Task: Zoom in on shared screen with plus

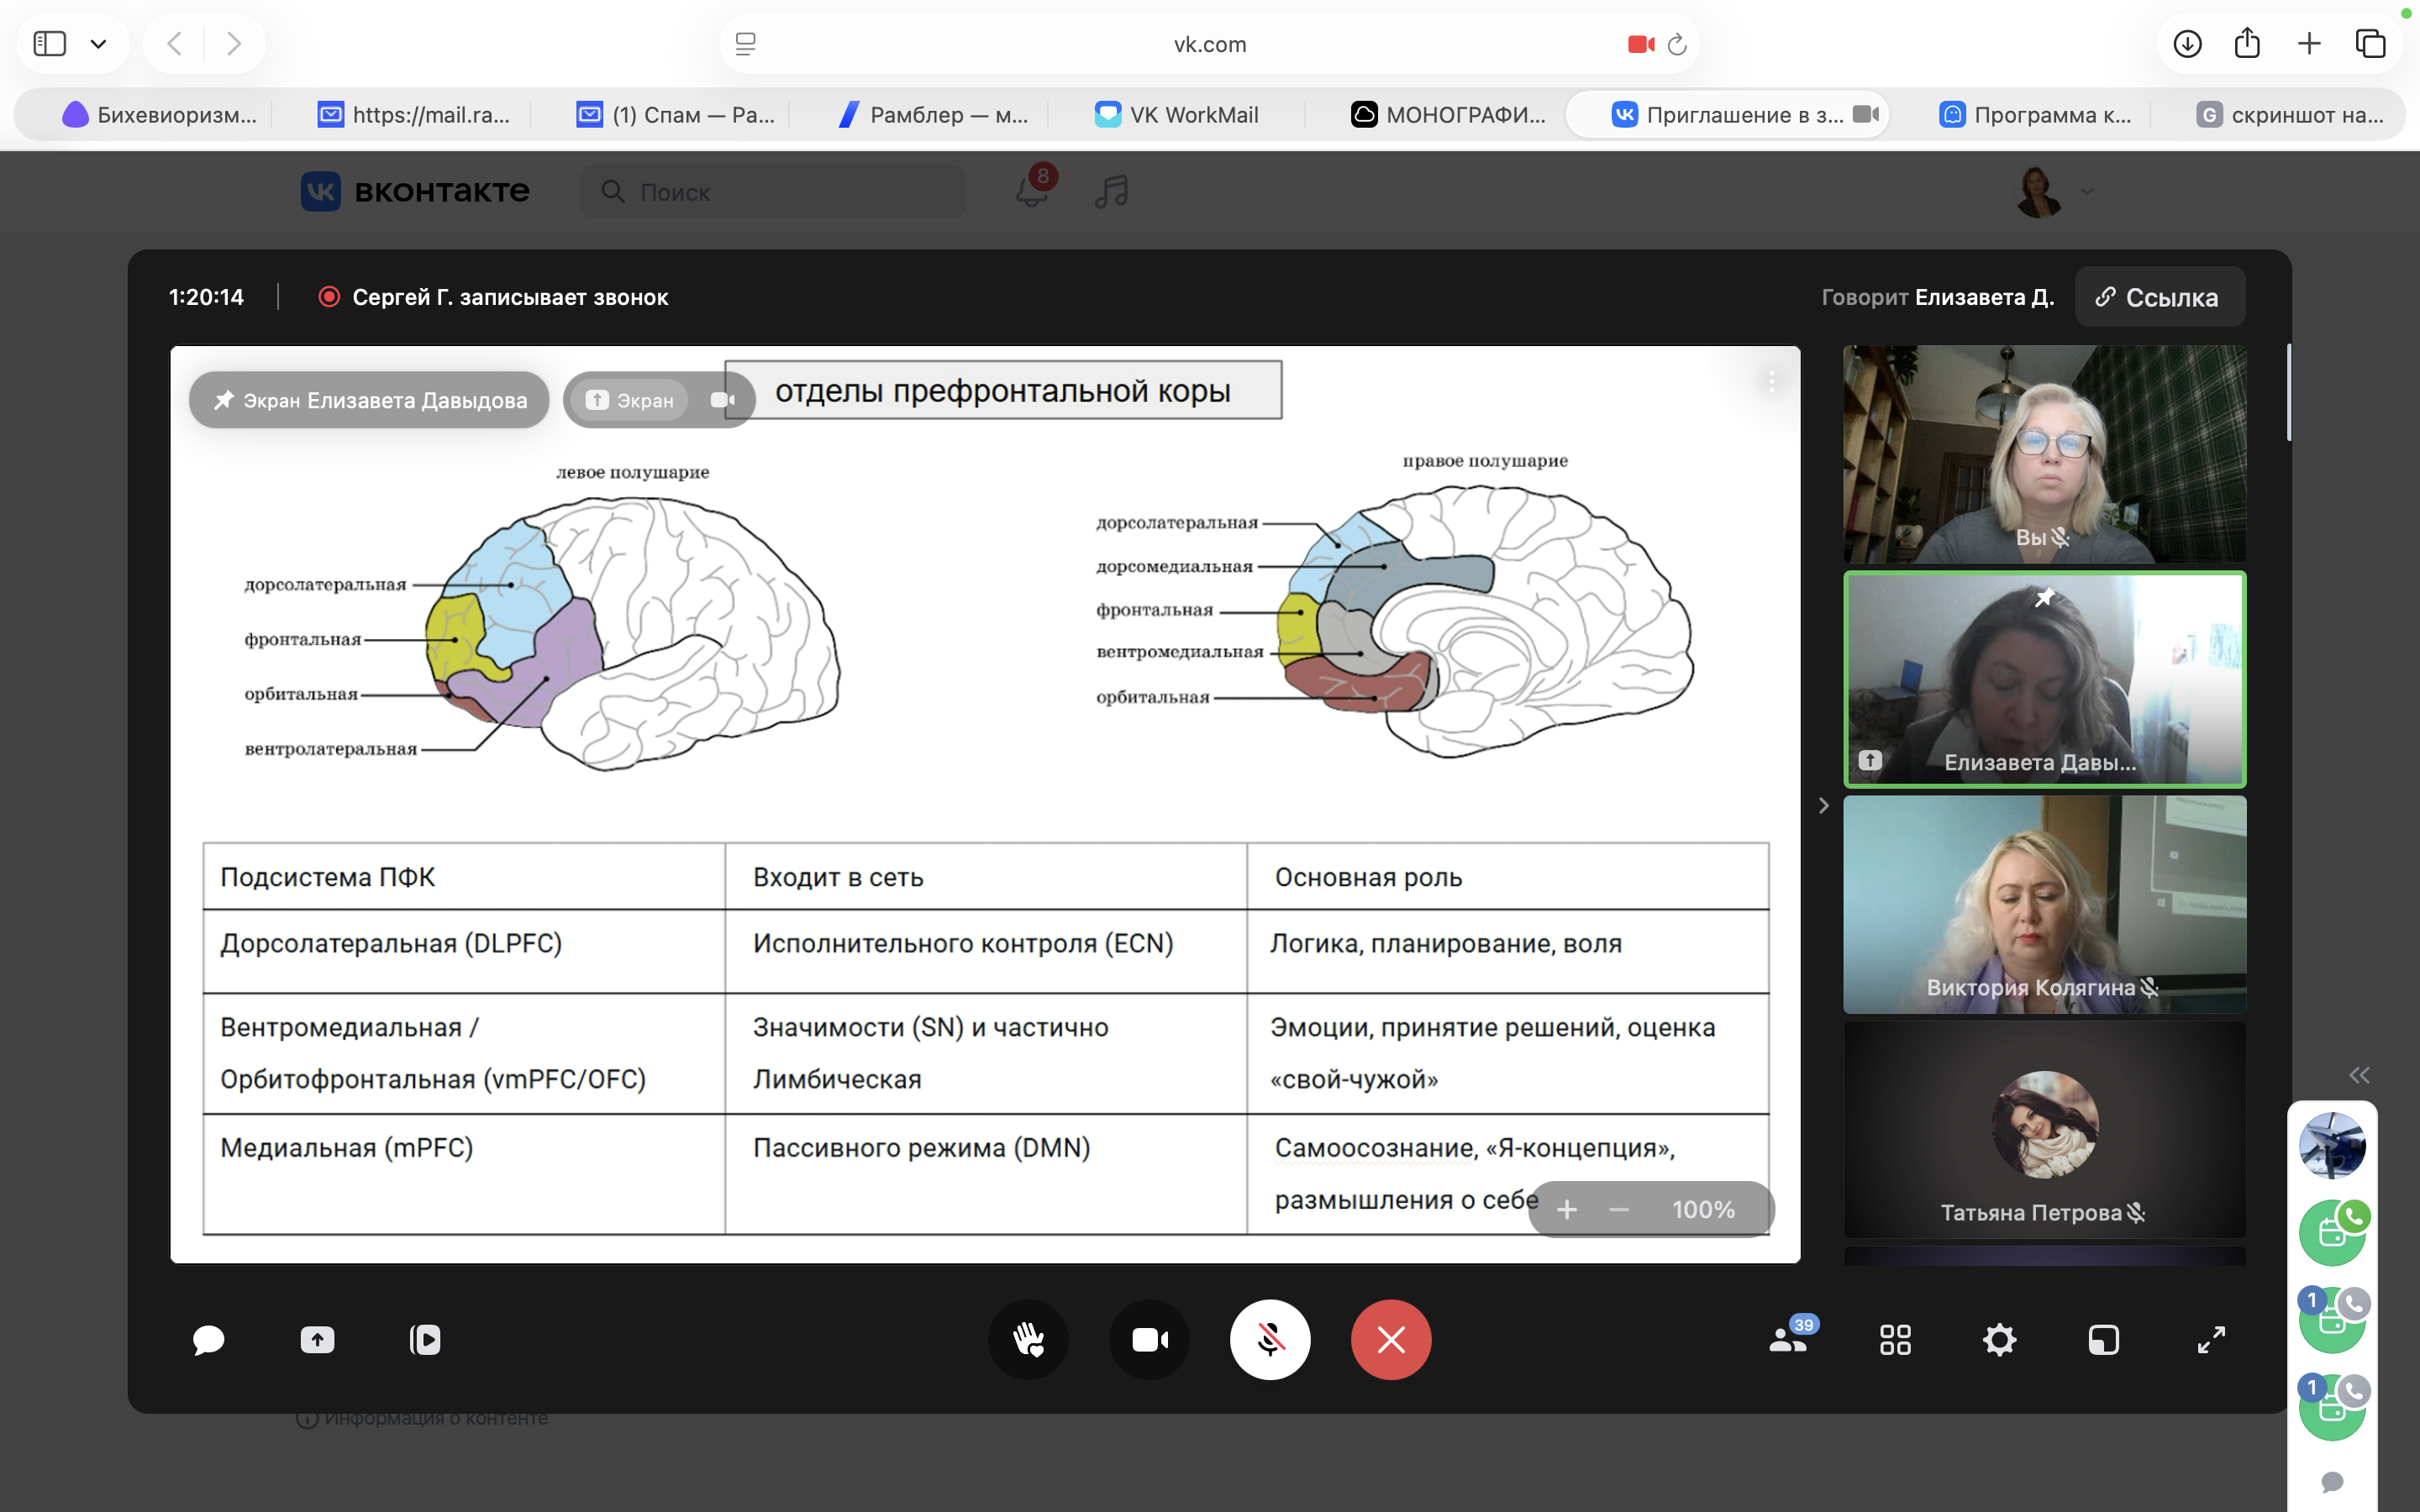Action: pos(1566,1210)
